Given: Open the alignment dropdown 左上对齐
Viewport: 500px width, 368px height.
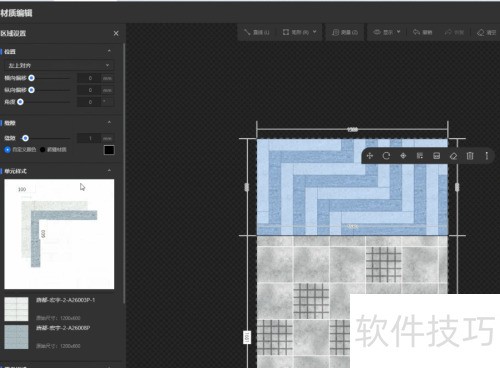Looking at the screenshot, I should [x=59, y=65].
